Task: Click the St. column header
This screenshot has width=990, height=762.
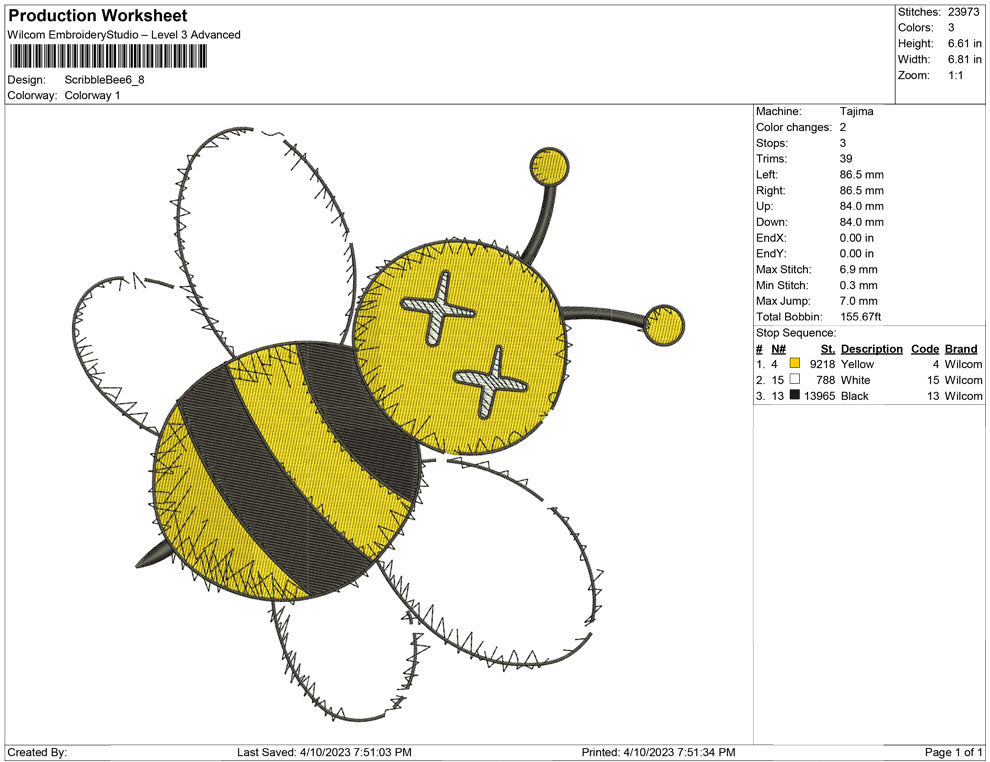Action: (x=826, y=348)
